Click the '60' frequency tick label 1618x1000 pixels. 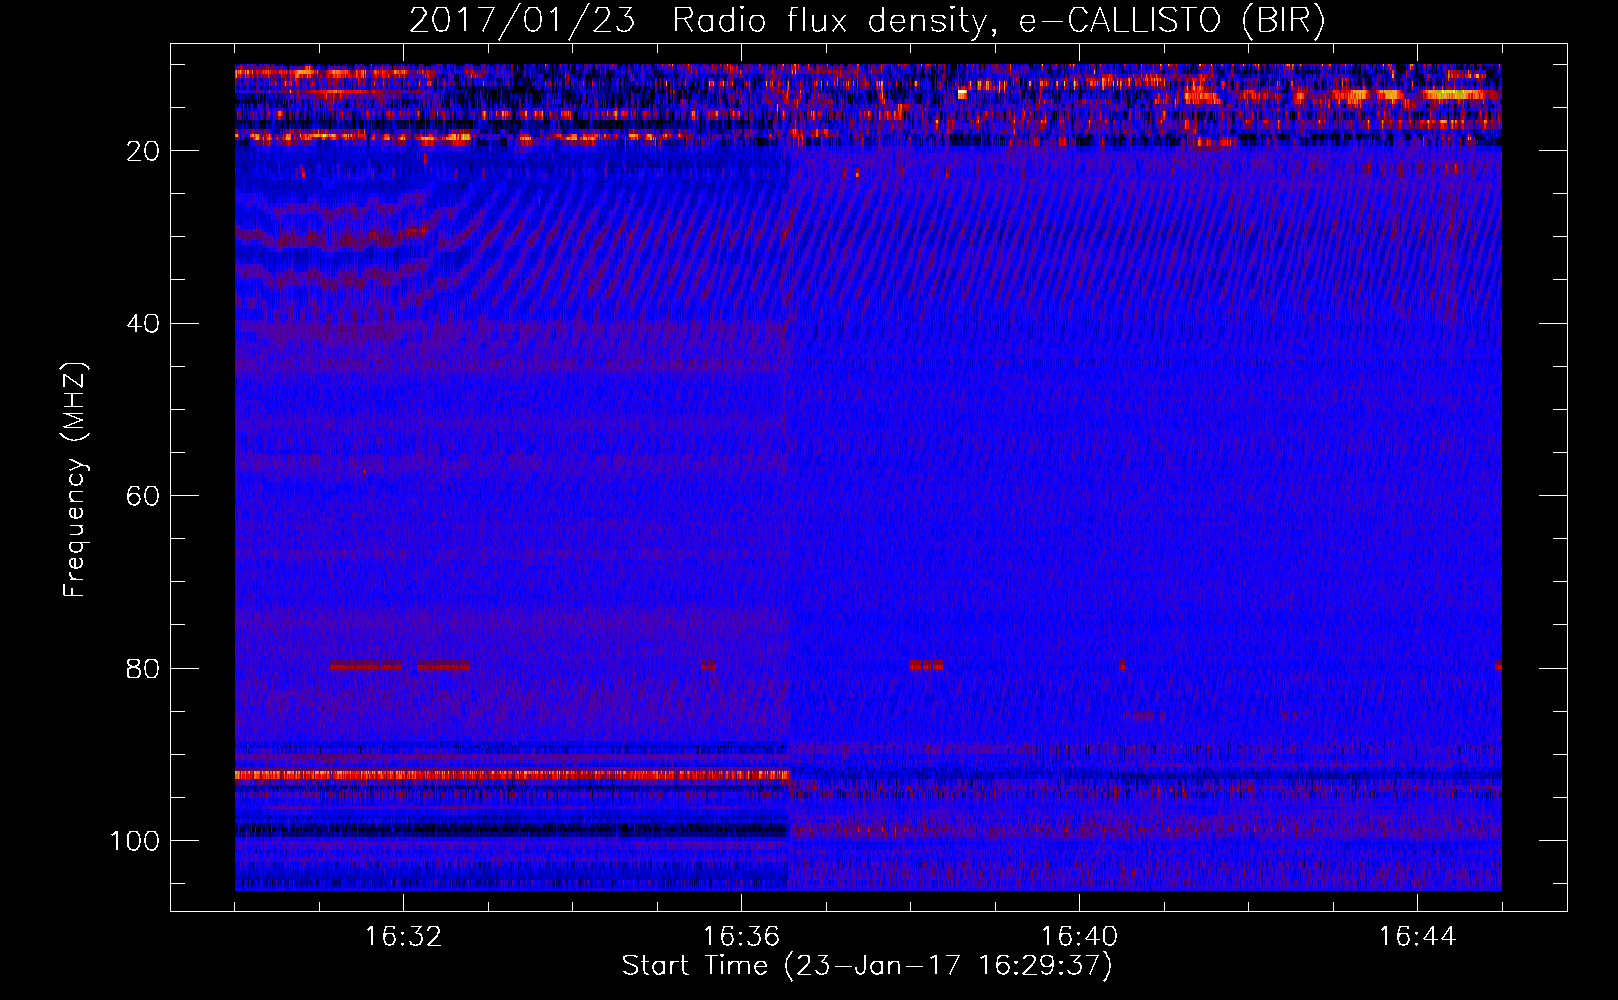pos(144,496)
